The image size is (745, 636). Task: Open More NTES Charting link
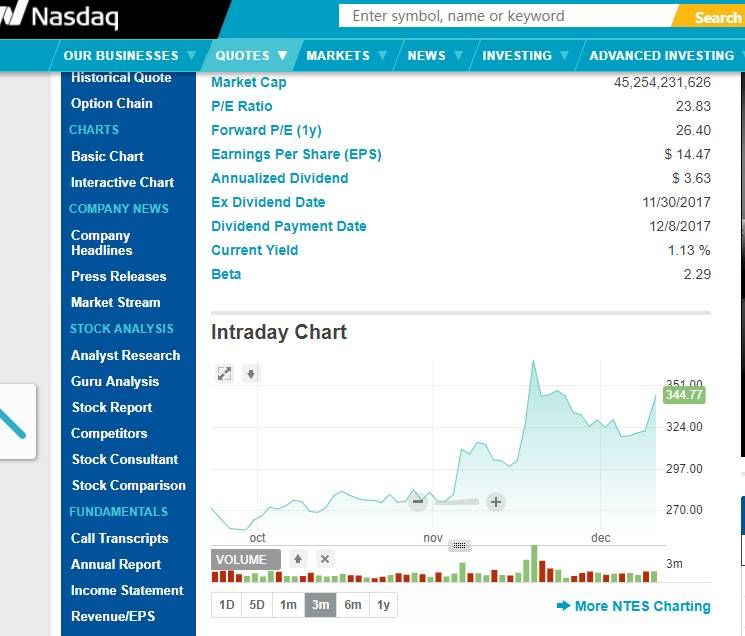pyautogui.click(x=642, y=606)
